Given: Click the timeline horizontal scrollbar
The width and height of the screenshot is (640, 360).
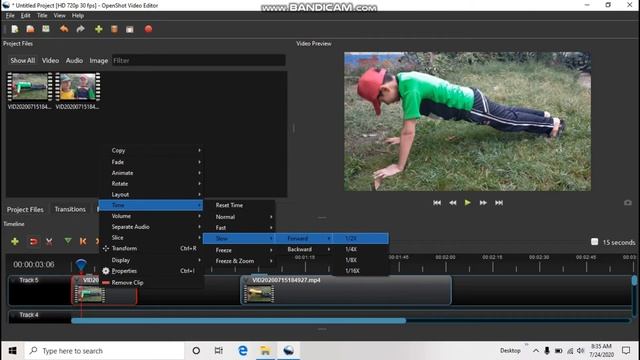Looking at the screenshot, I should click(238, 321).
